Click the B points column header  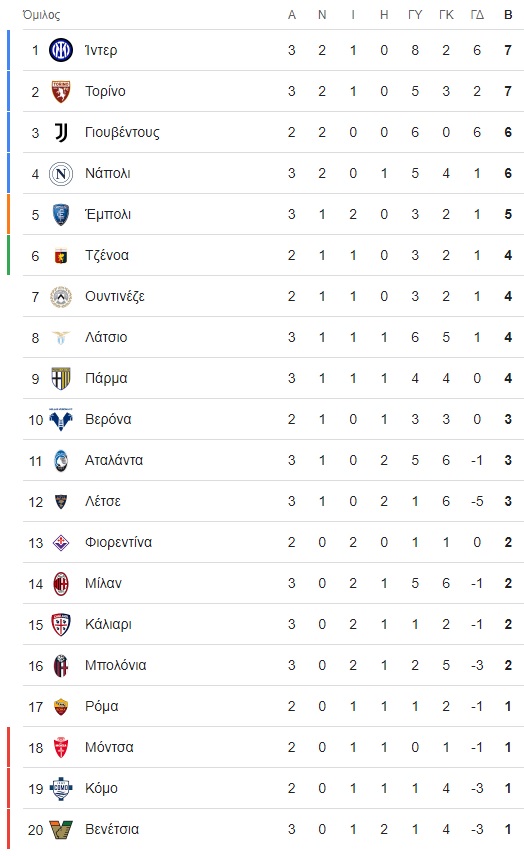click(x=508, y=15)
